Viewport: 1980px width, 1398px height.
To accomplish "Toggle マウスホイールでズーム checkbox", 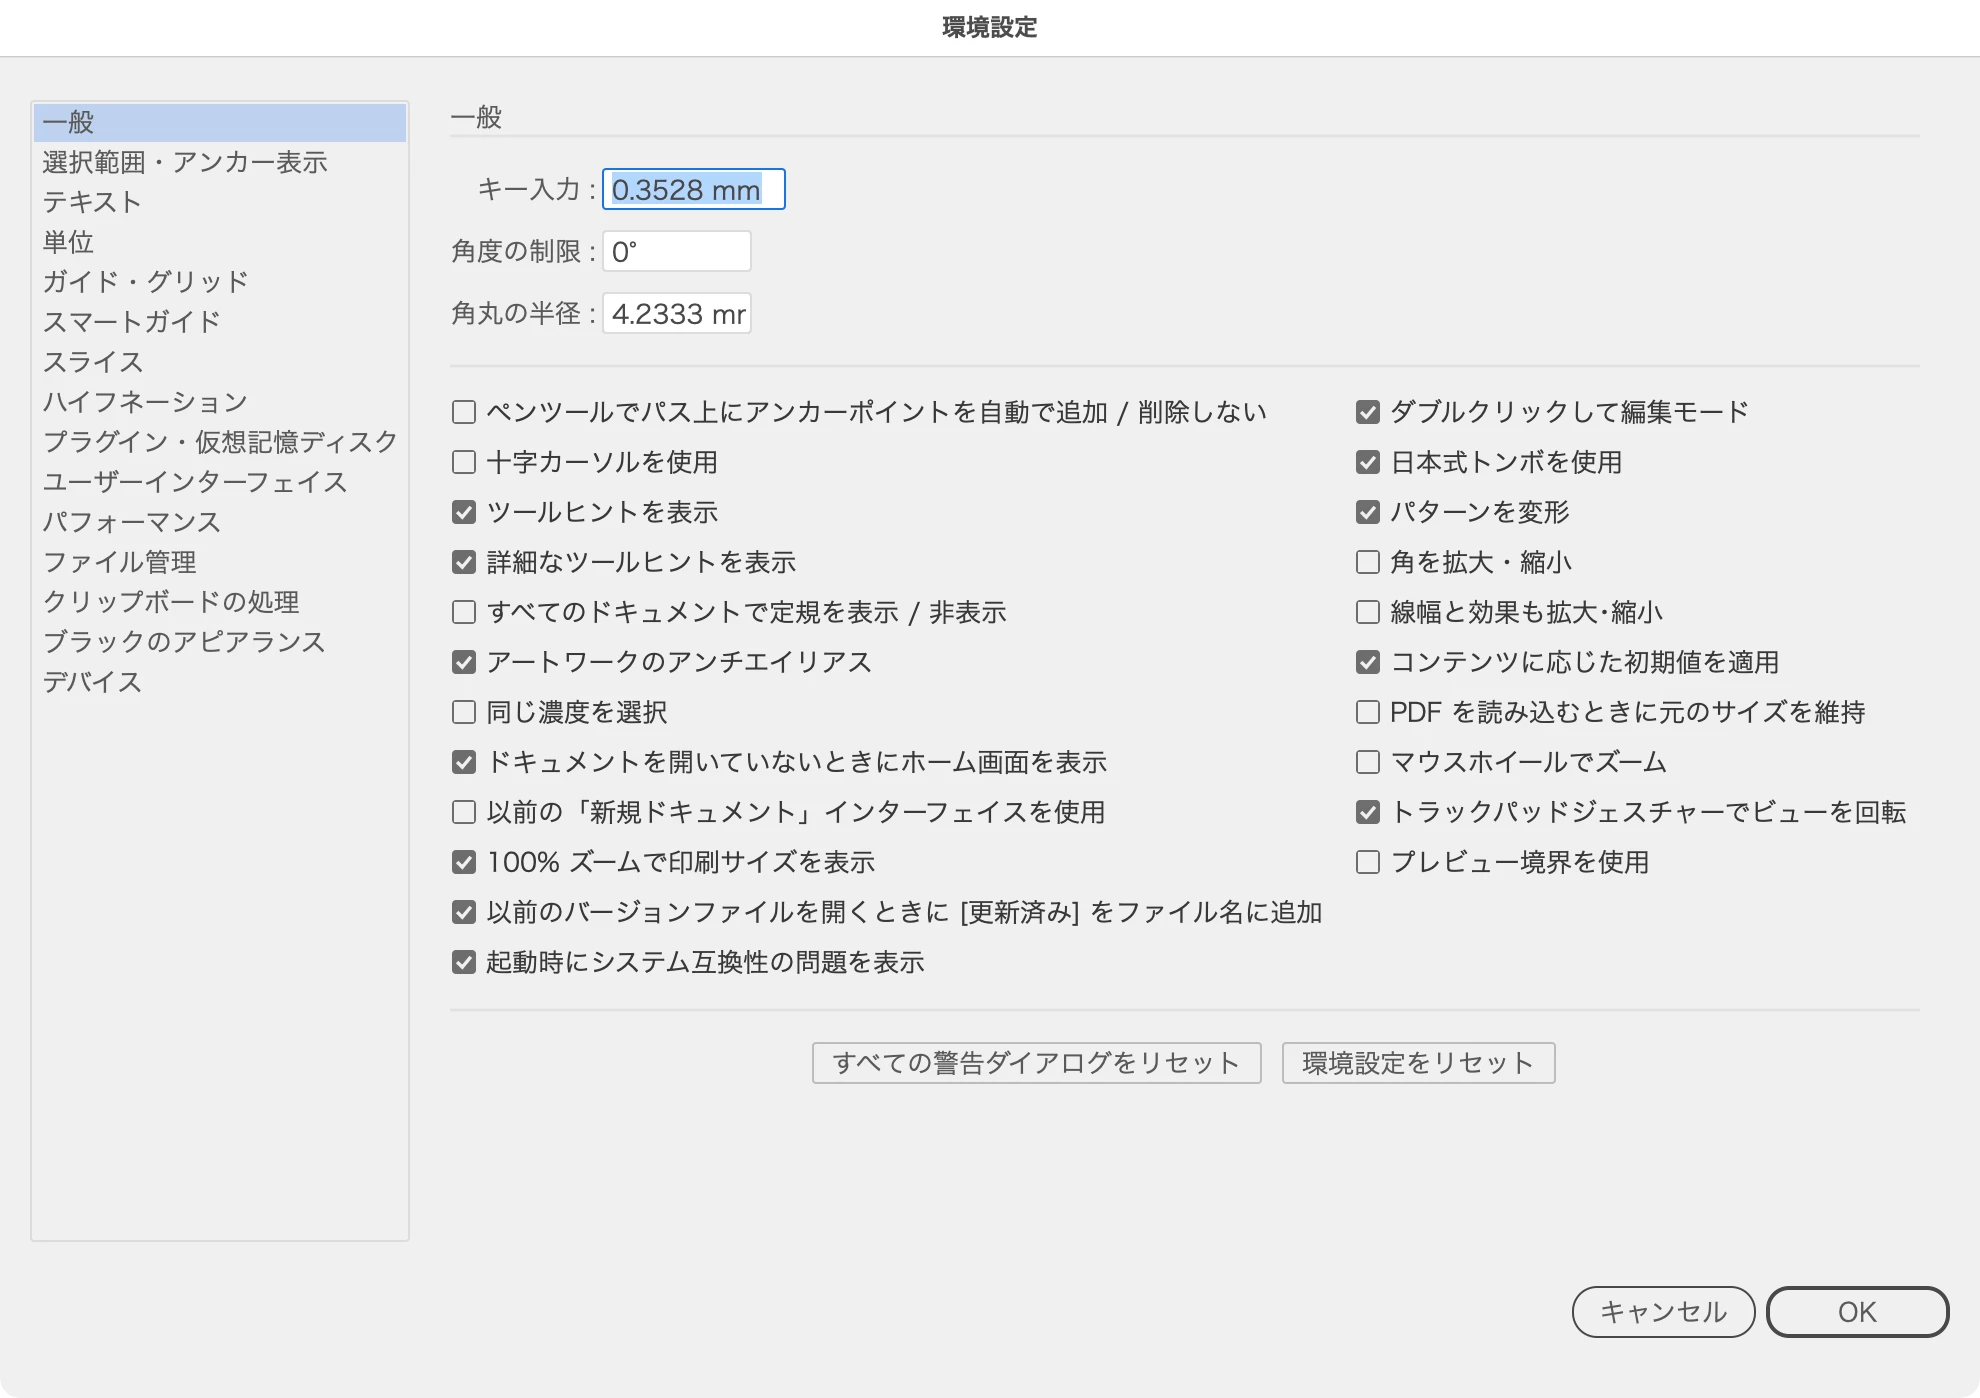I will [x=1368, y=762].
